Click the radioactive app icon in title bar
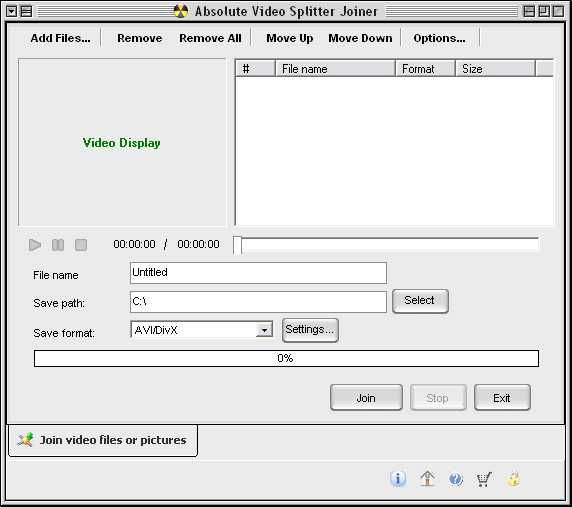Image resolution: width=572 pixels, height=507 pixels. (x=180, y=11)
